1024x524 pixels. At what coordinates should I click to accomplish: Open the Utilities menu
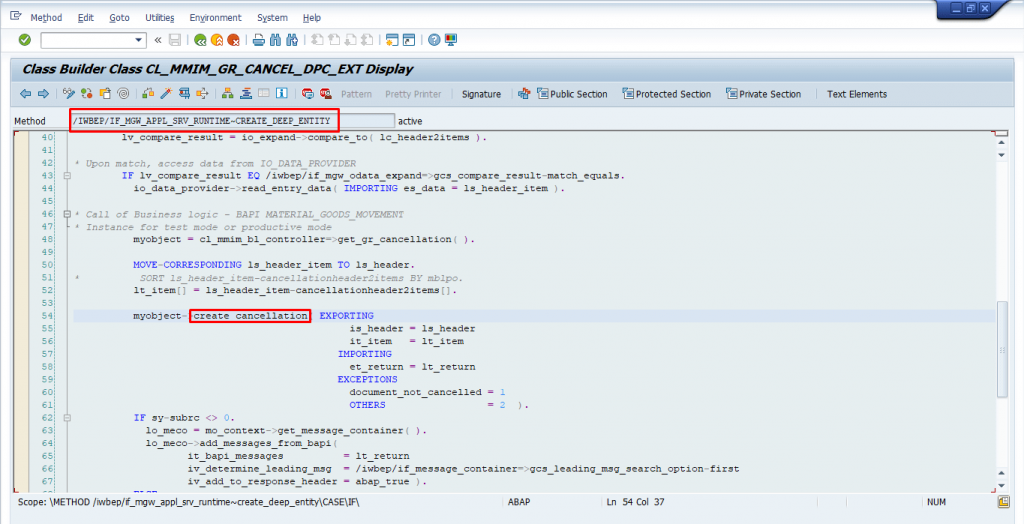pos(159,18)
